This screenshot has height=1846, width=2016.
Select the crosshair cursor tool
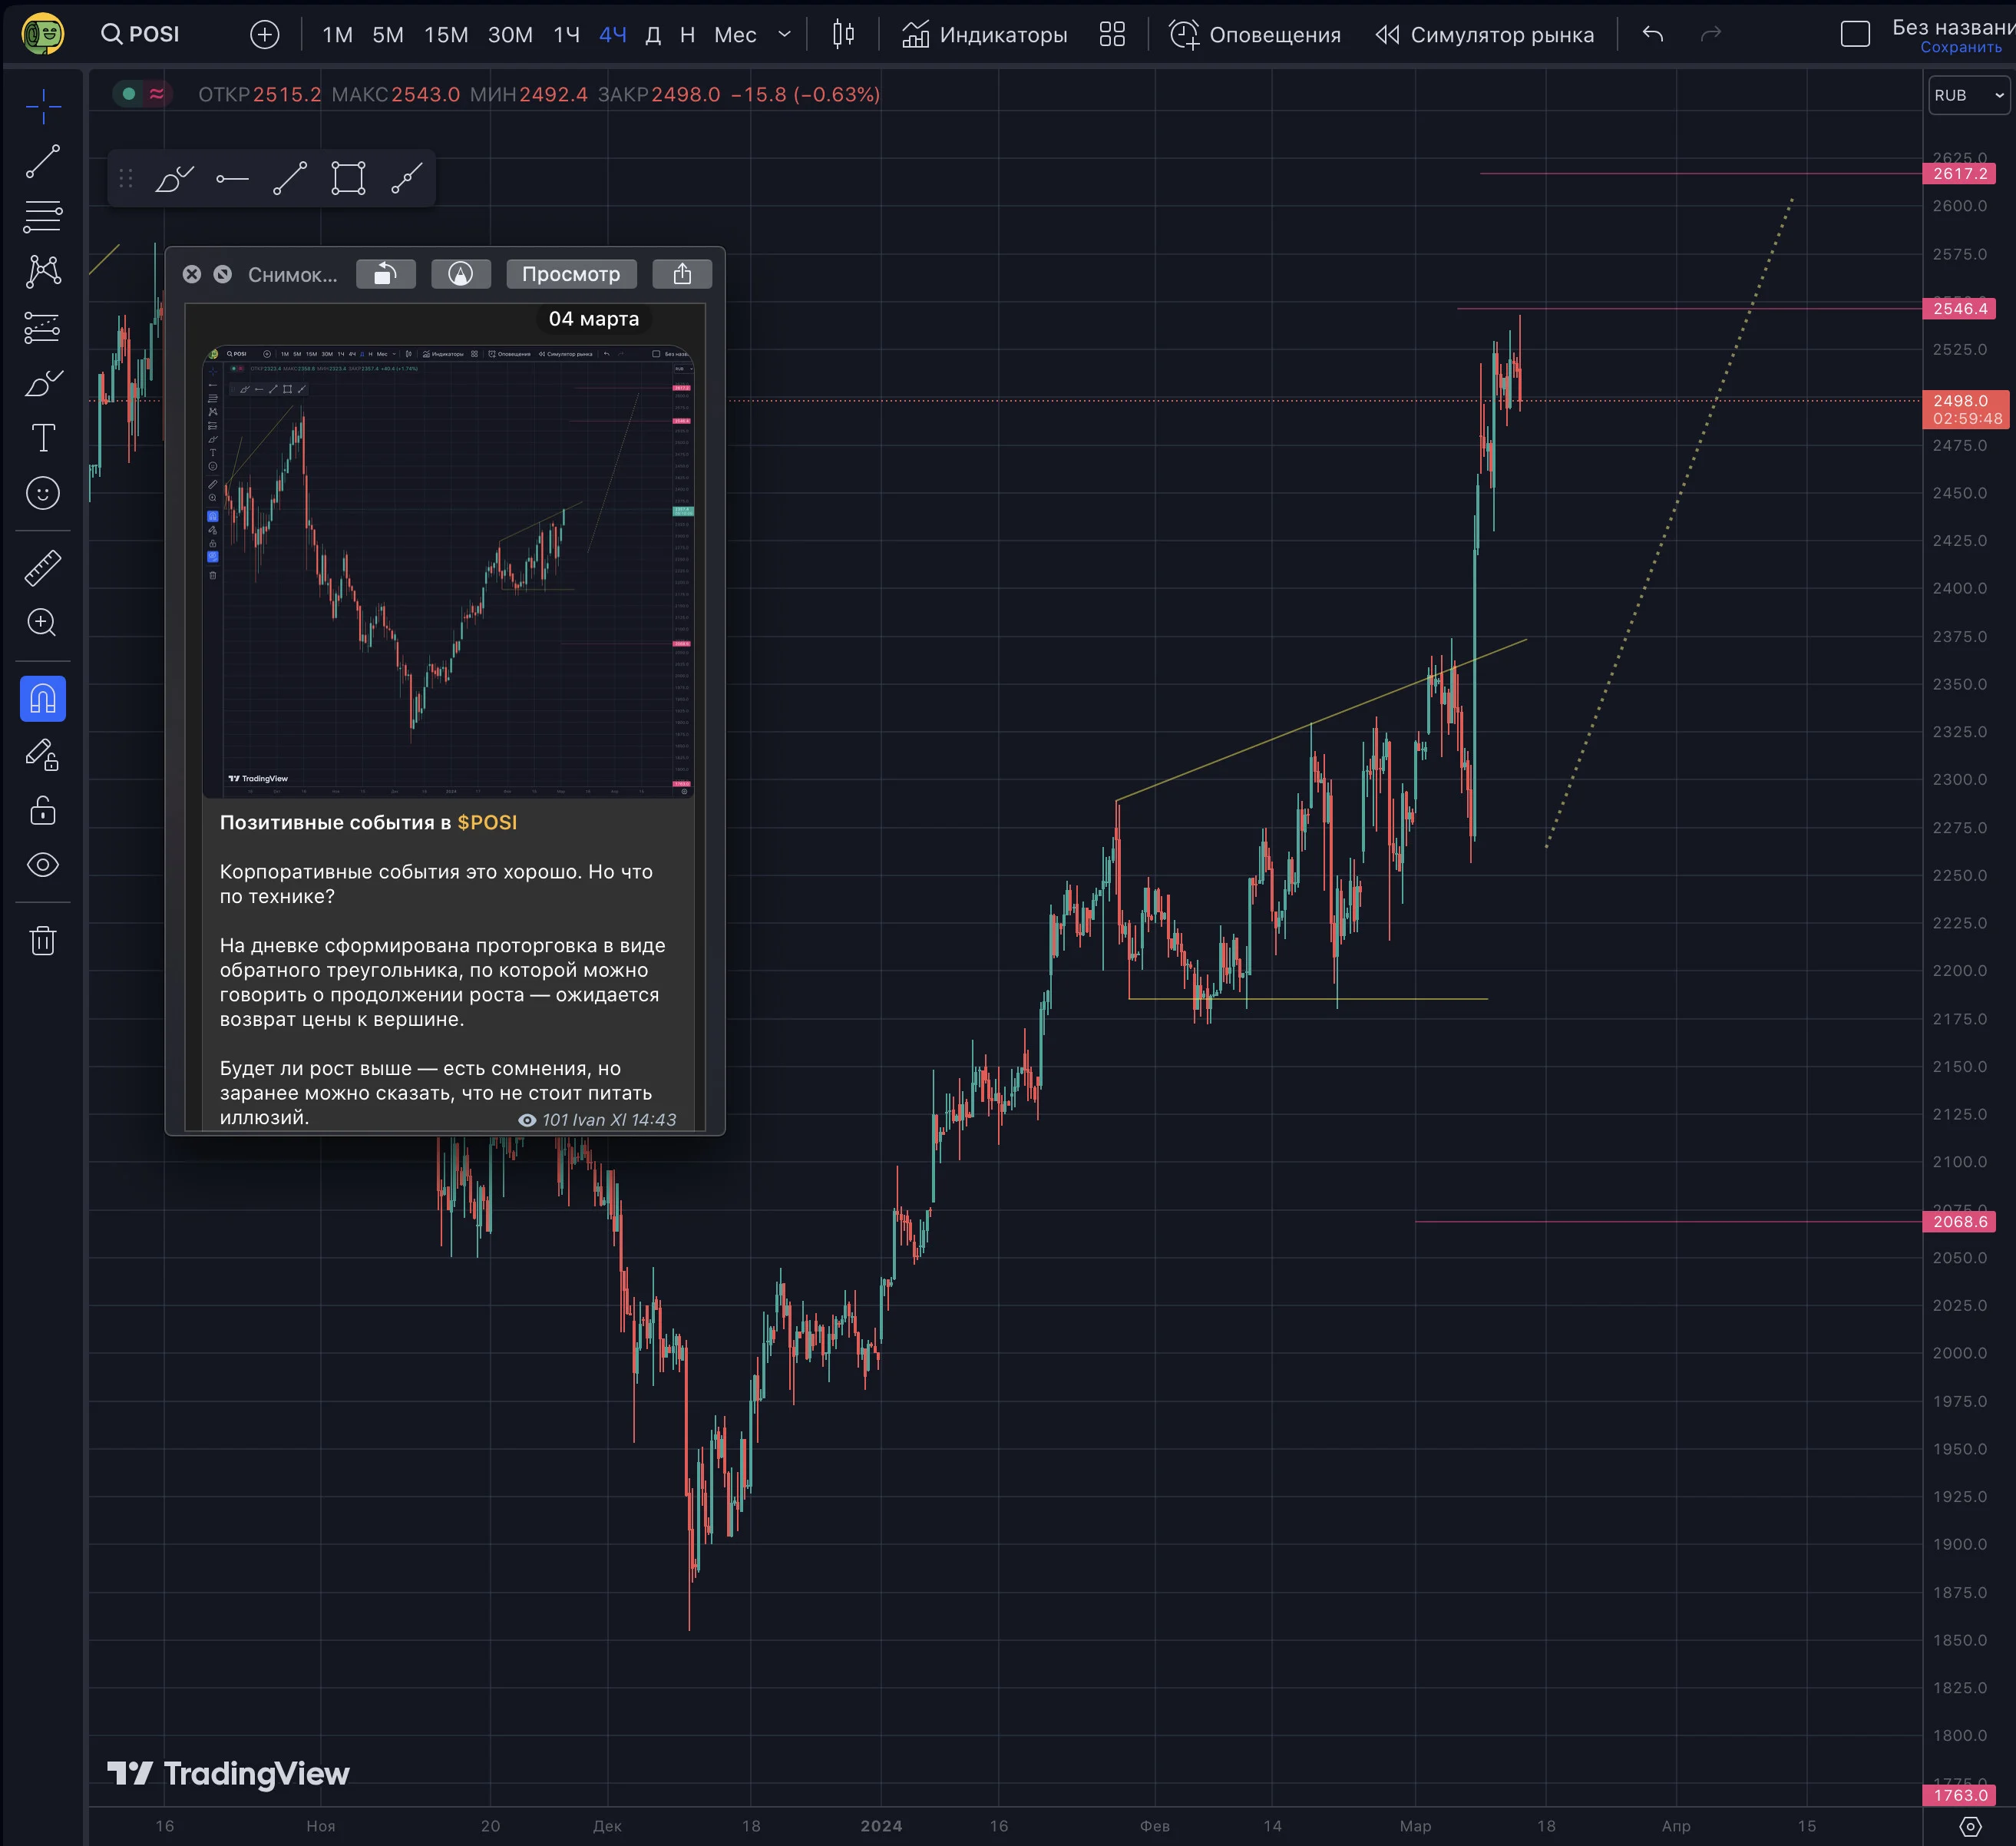pos(43,106)
